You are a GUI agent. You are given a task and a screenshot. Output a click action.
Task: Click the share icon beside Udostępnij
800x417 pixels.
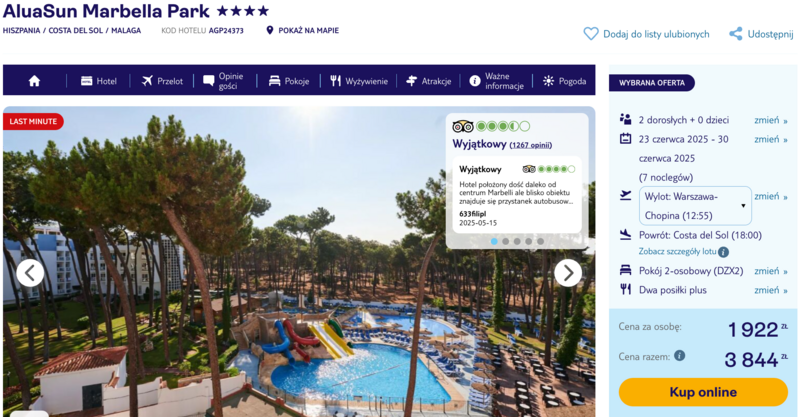[x=735, y=34]
